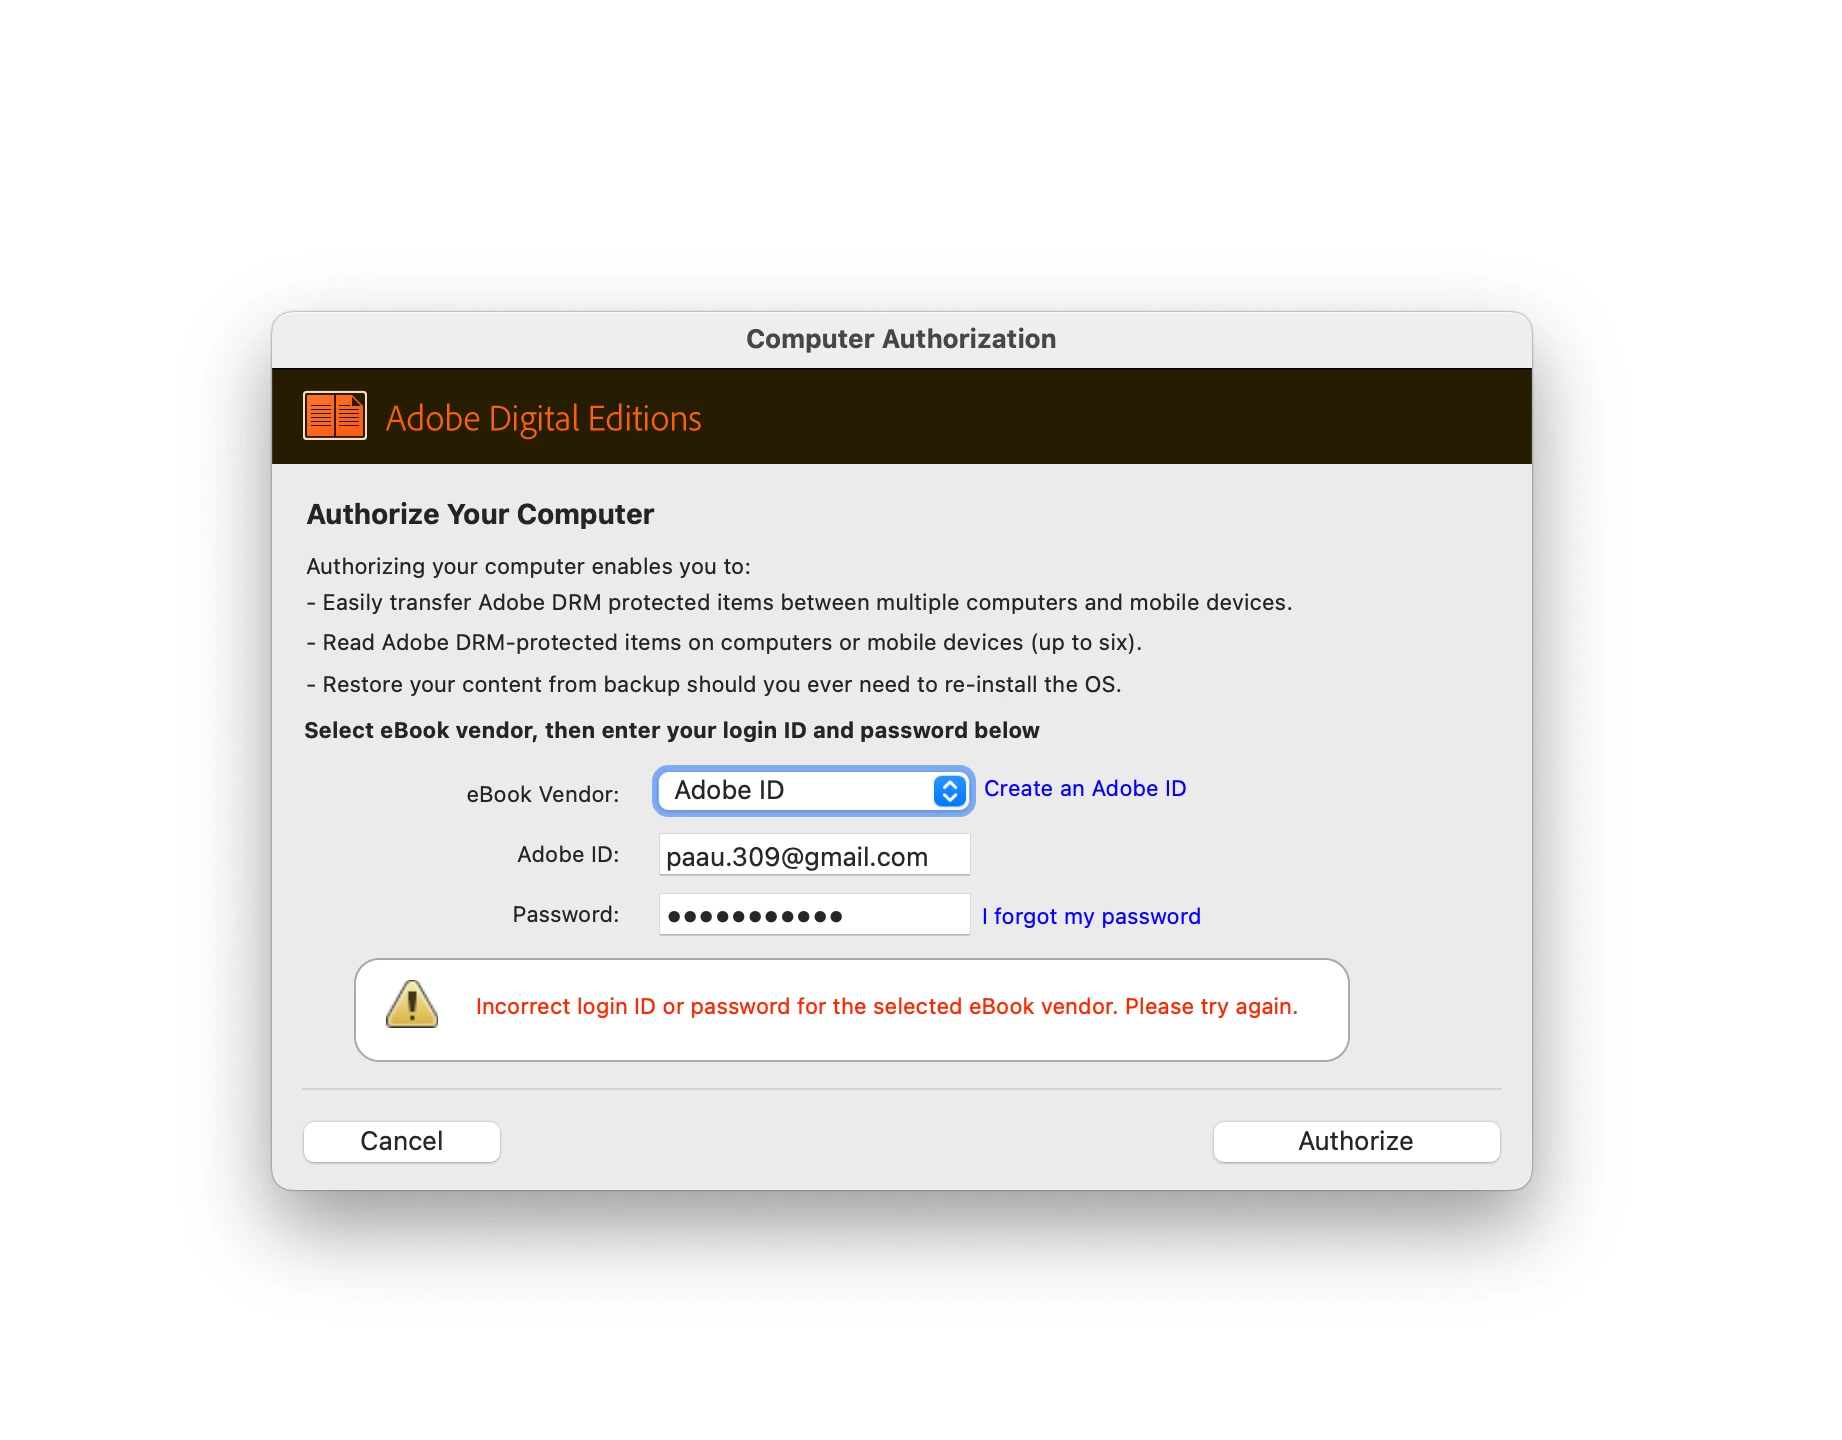Image resolution: width=1842 pixels, height=1440 pixels.
Task: Focus the Password field with dots
Action: pyautogui.click(x=814, y=915)
